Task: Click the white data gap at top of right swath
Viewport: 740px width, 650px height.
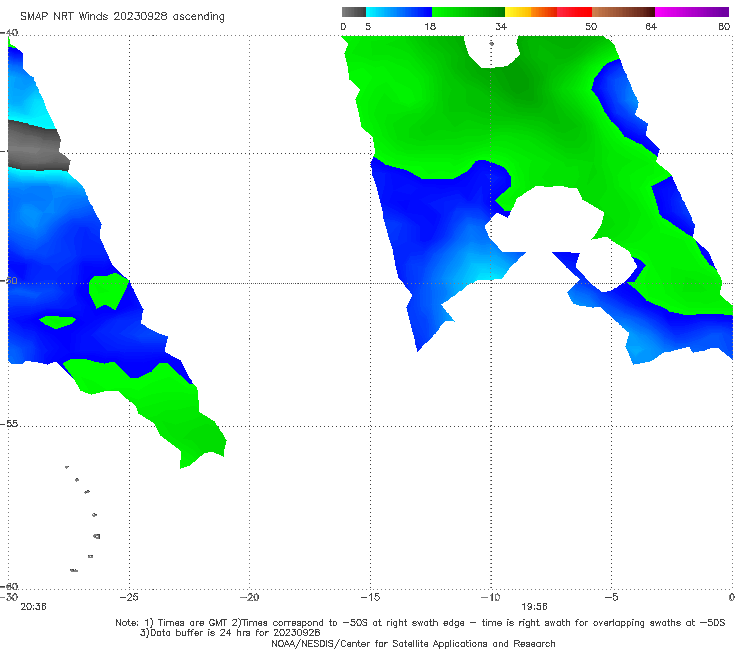Action: click(491, 51)
